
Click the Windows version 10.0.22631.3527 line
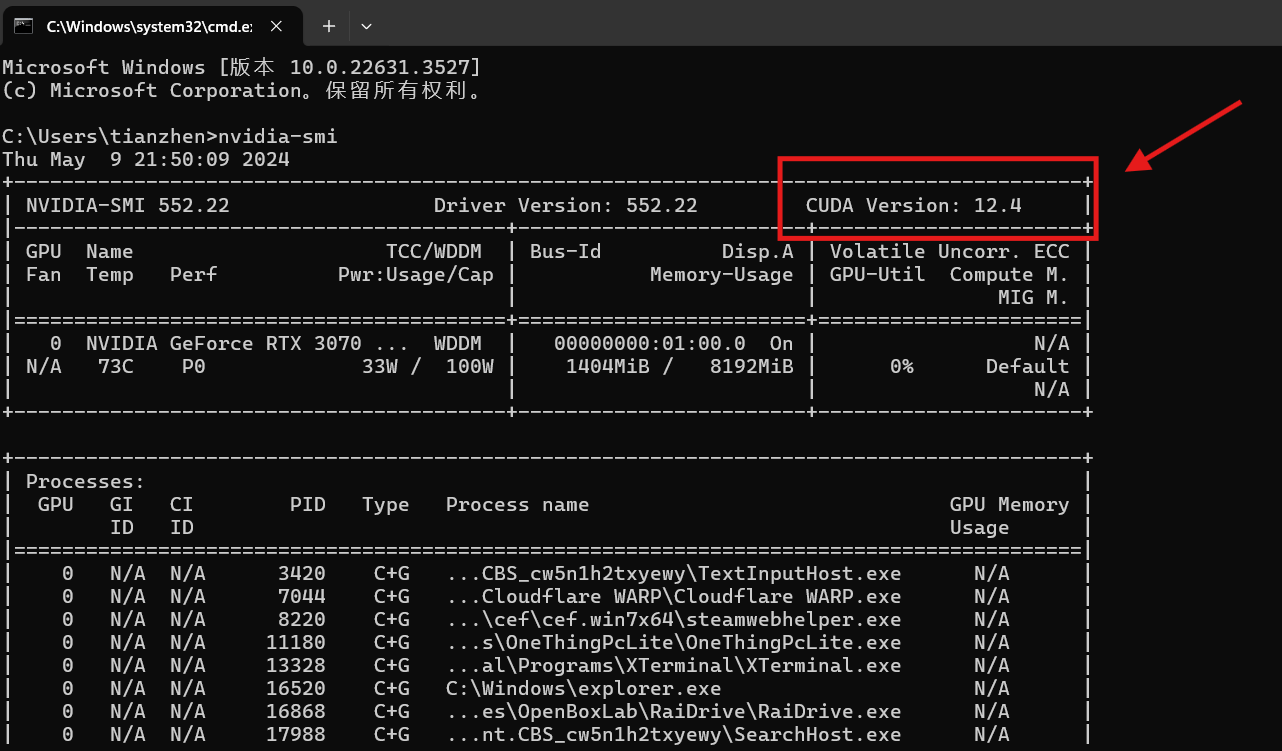(242, 68)
